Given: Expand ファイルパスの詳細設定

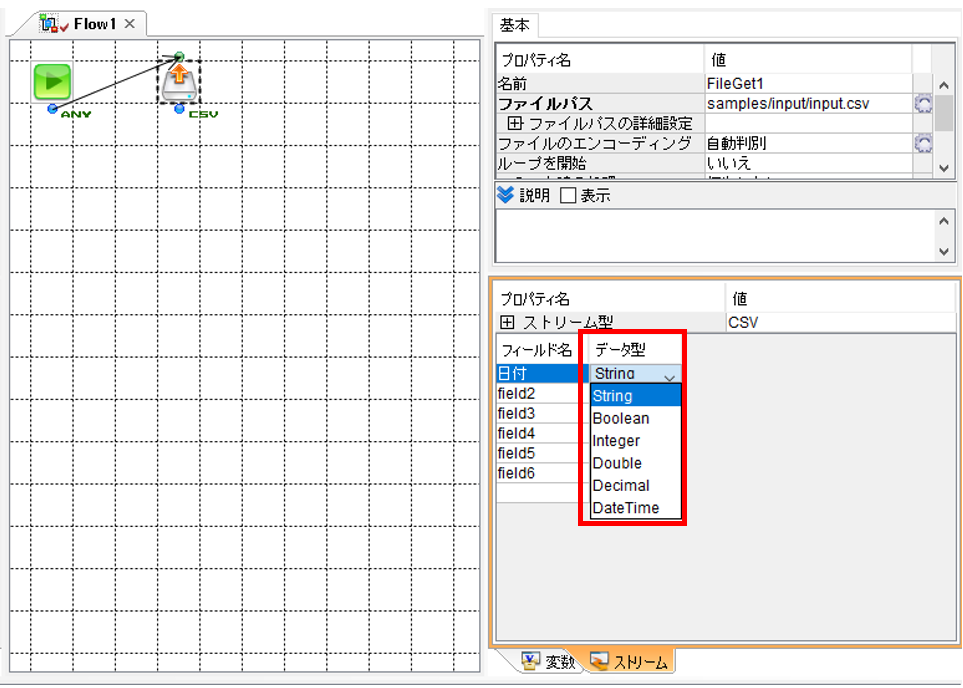Looking at the screenshot, I should (515, 123).
